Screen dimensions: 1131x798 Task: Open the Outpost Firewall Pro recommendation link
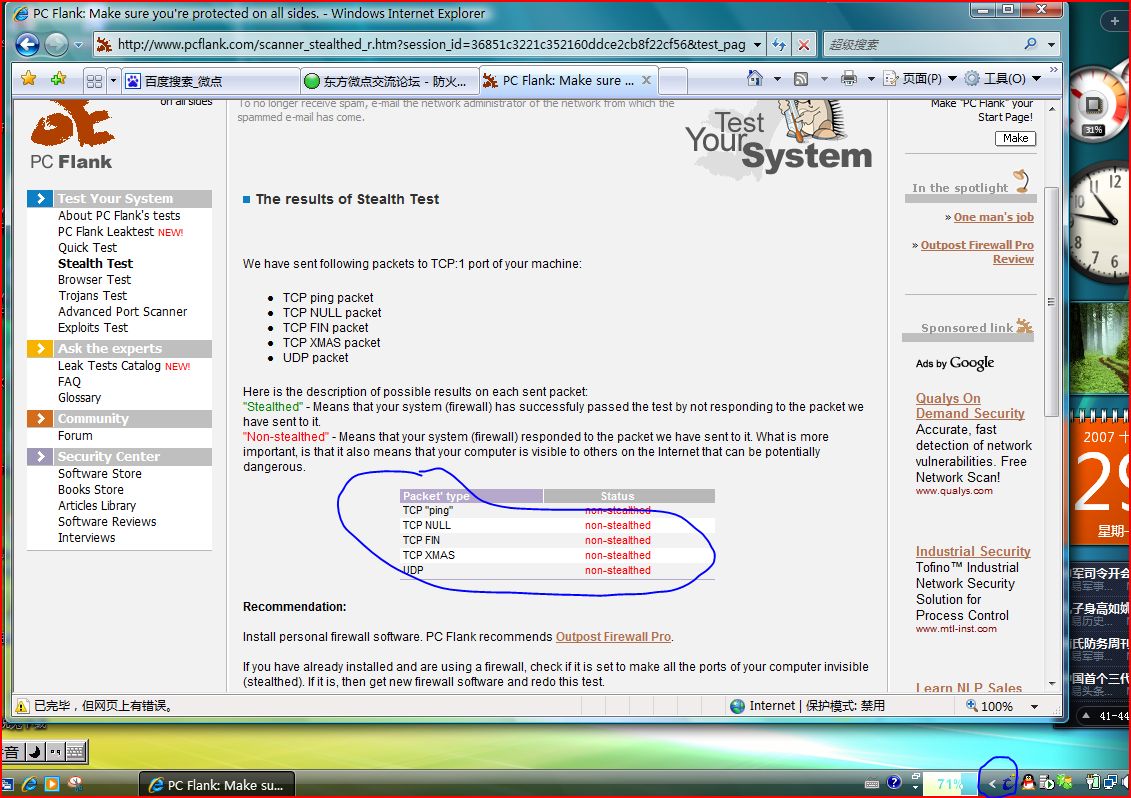613,637
